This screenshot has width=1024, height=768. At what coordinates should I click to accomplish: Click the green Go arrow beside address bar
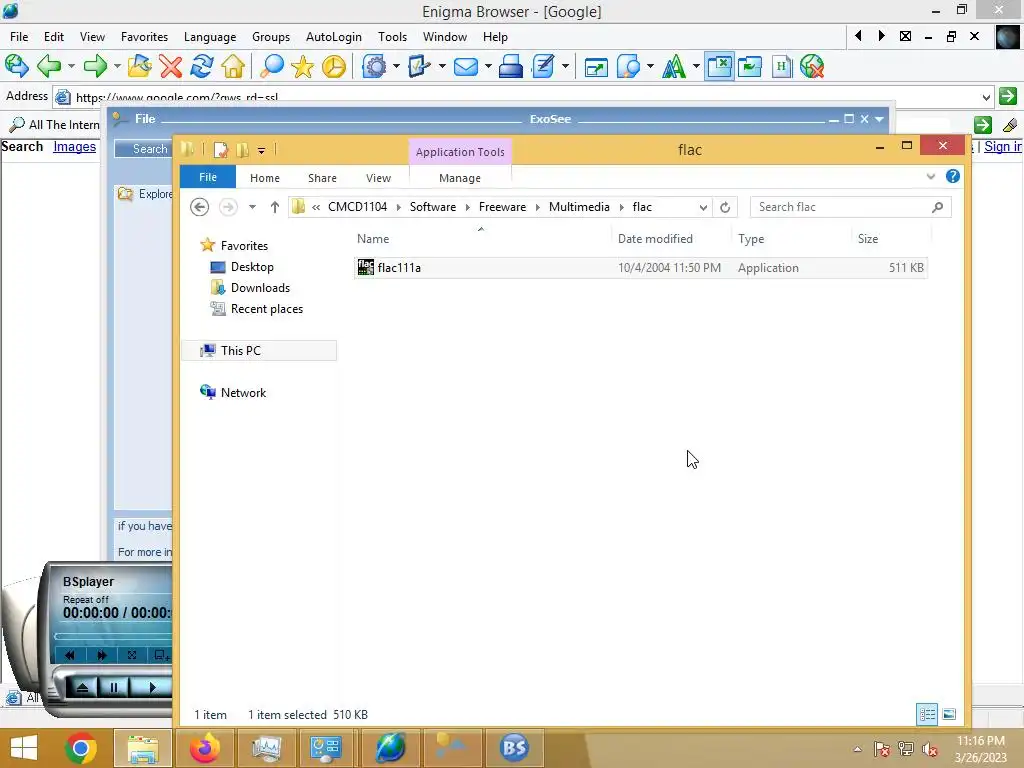tap(1008, 96)
